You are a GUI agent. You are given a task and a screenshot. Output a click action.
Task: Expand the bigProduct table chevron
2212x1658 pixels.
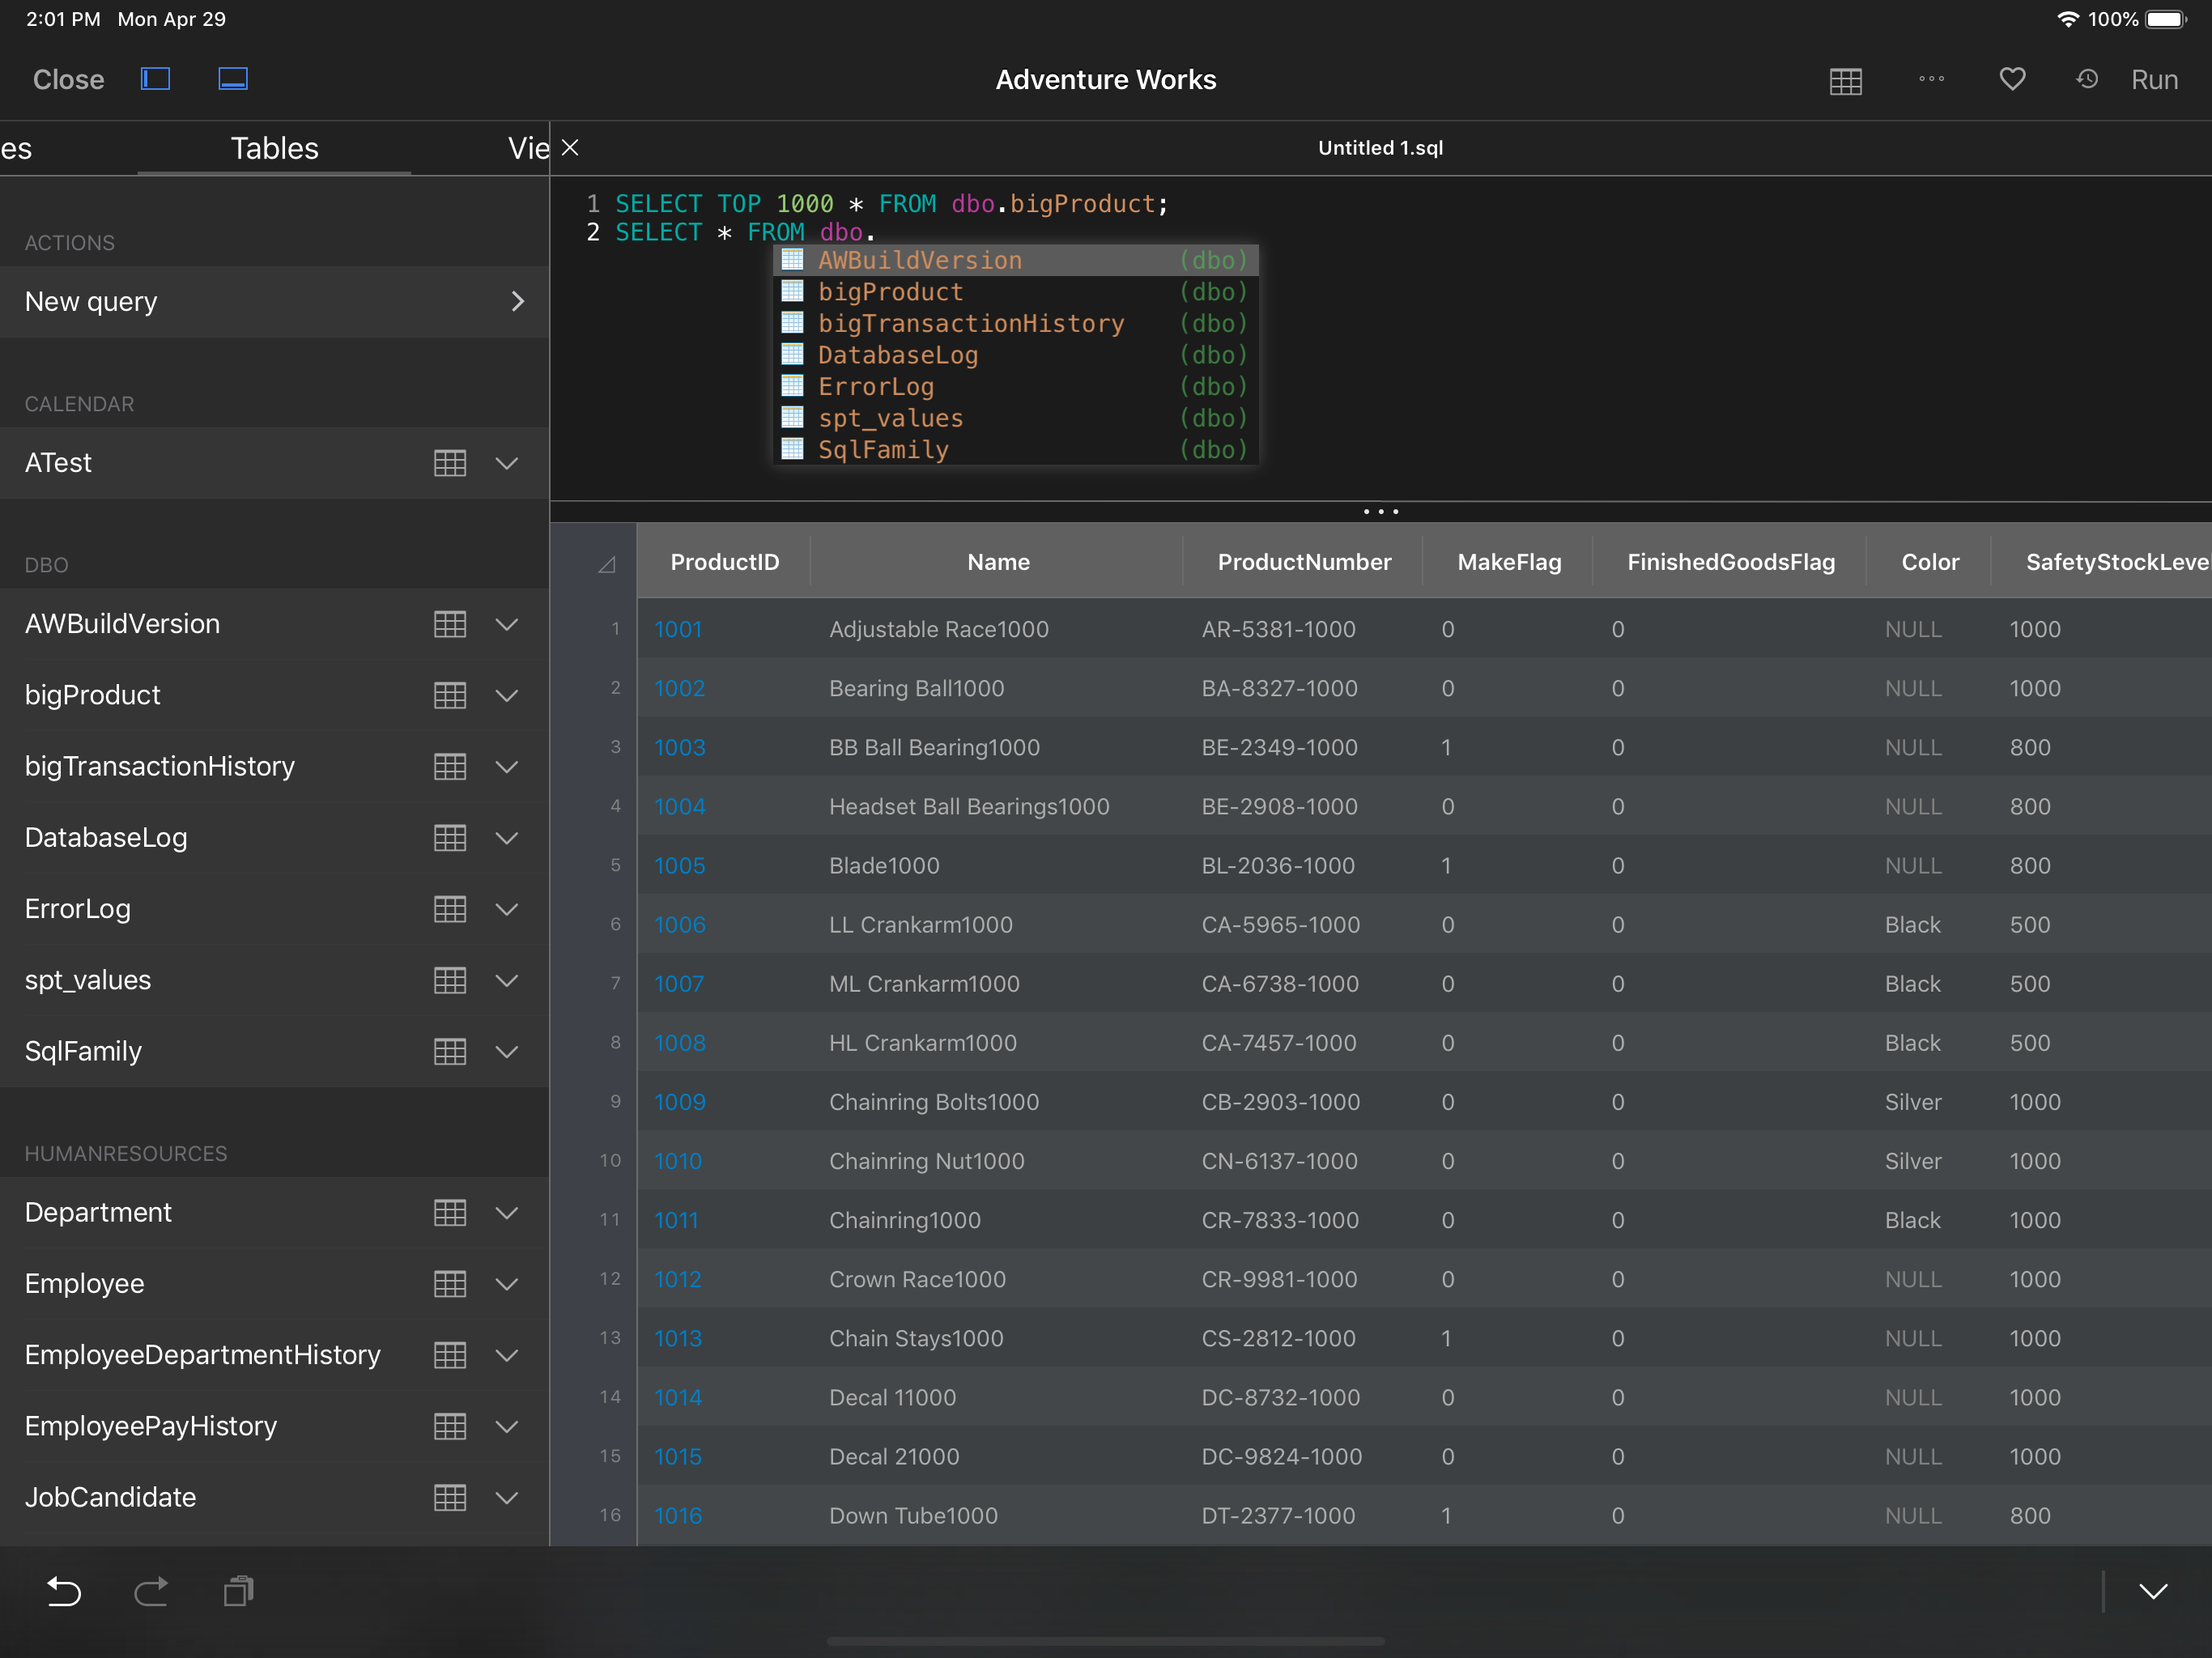pos(507,695)
